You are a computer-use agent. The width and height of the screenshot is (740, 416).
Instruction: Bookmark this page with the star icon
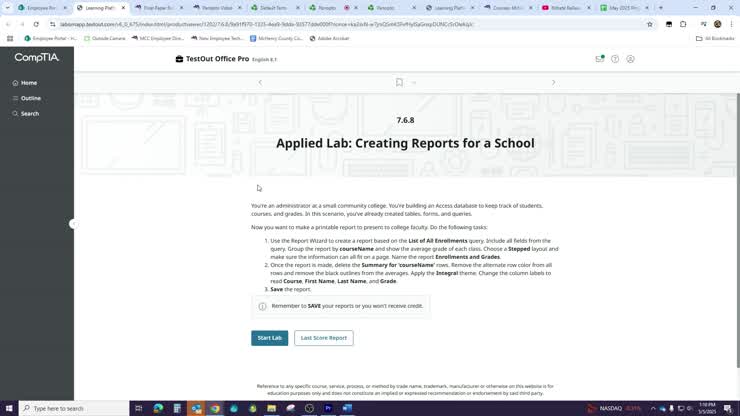650,24
